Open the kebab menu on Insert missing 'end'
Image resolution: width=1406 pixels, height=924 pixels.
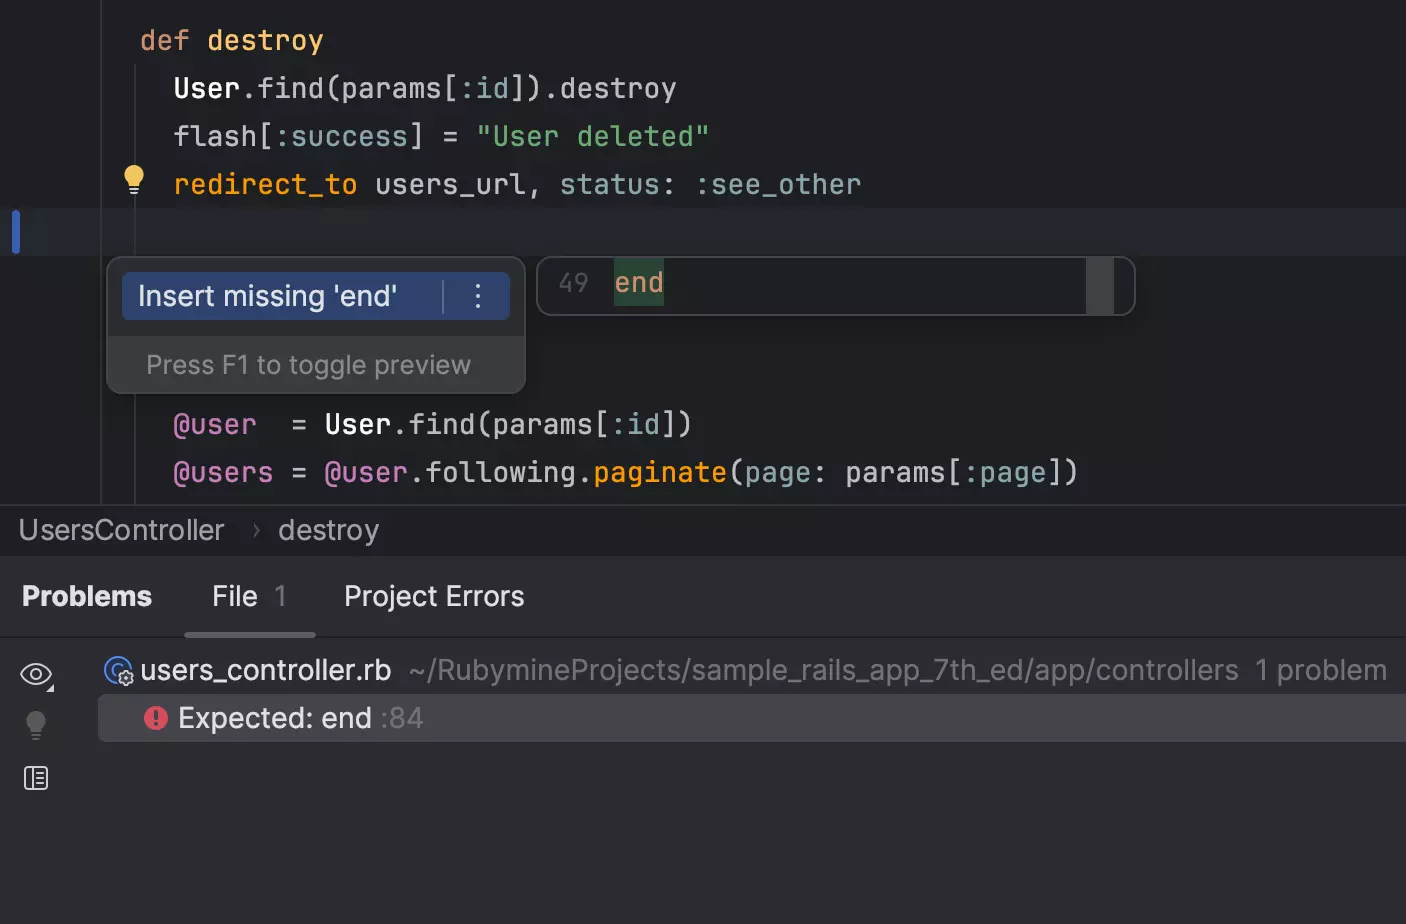[x=477, y=296]
